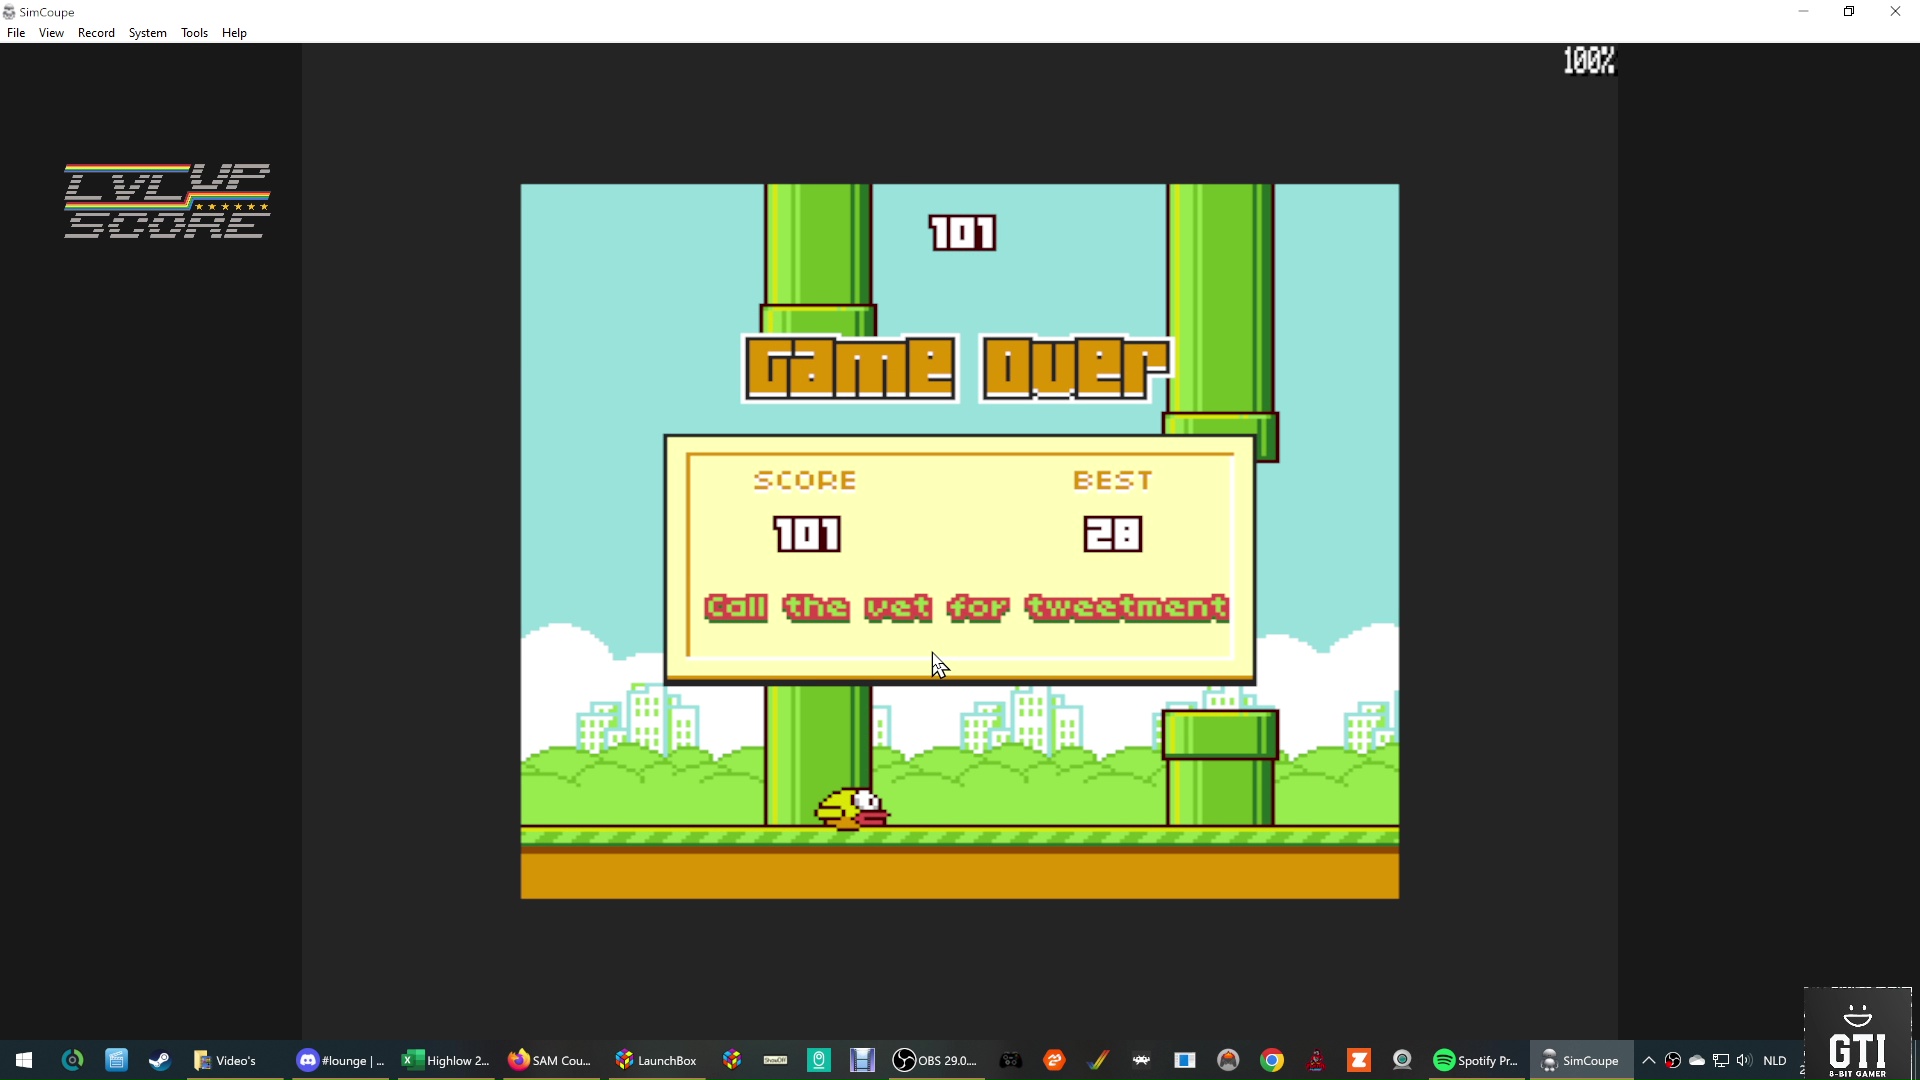The image size is (1920, 1080).
Task: Open the volume speaker tray icon
Action: click(1745, 1060)
